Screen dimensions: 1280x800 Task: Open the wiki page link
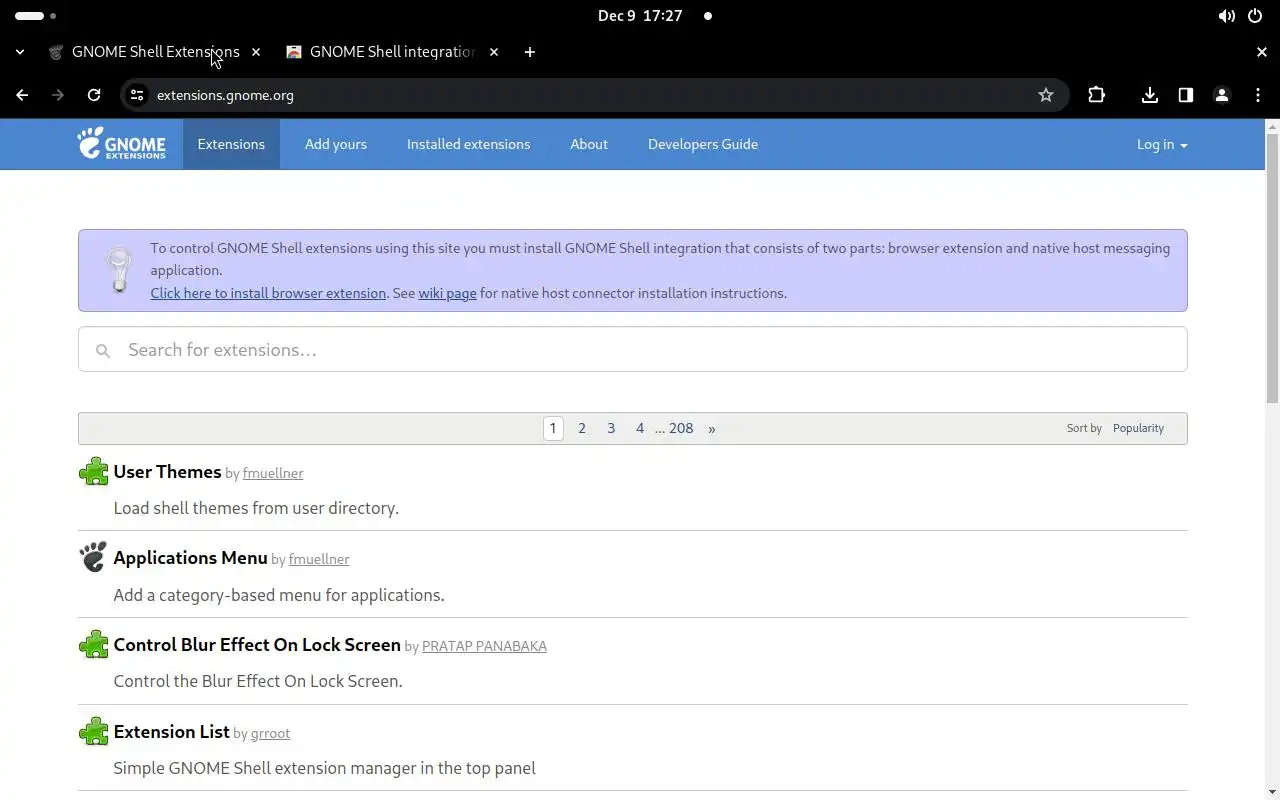447,293
